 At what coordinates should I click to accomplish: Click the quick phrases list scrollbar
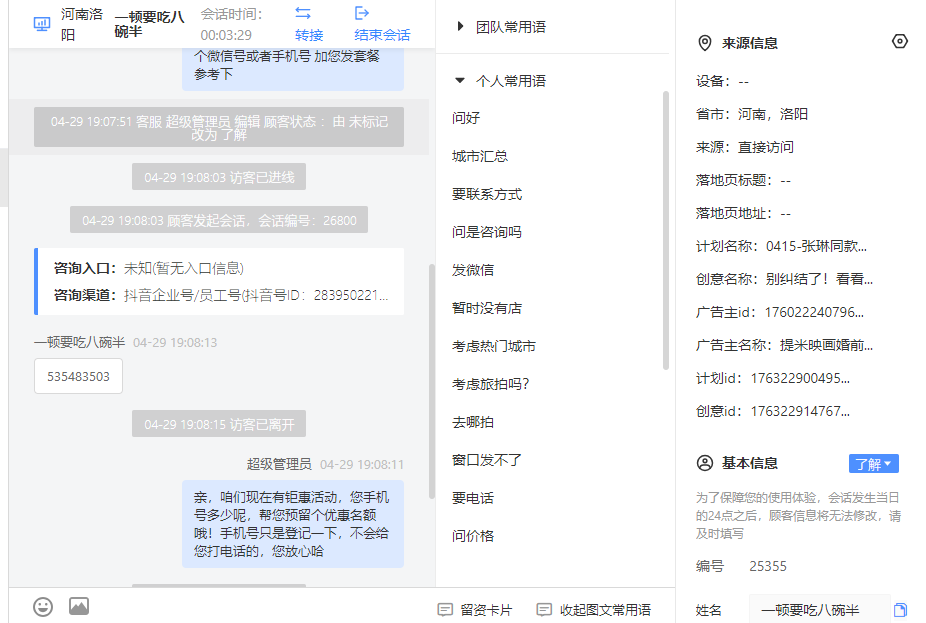(x=666, y=230)
